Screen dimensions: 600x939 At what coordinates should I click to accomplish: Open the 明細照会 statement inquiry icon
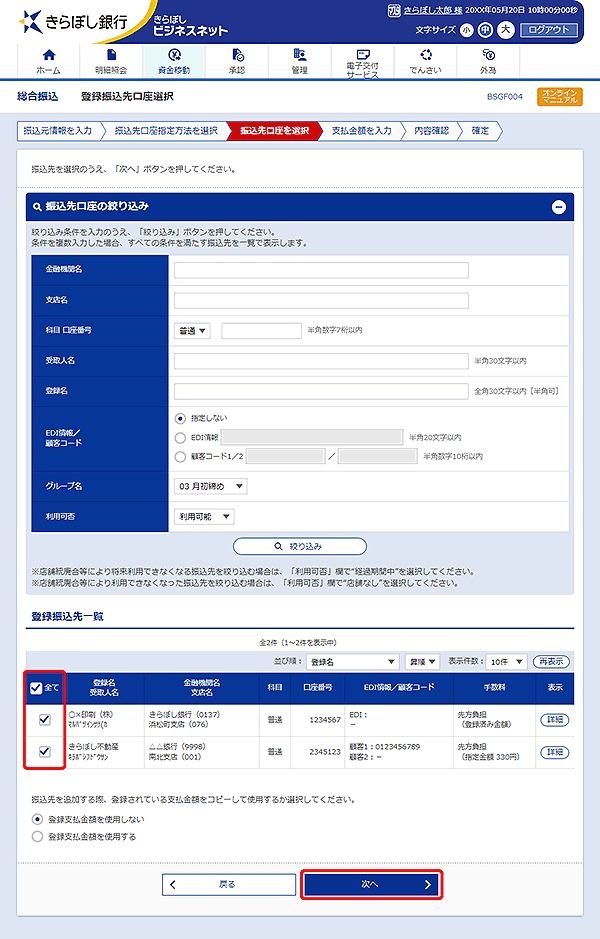tap(111, 55)
